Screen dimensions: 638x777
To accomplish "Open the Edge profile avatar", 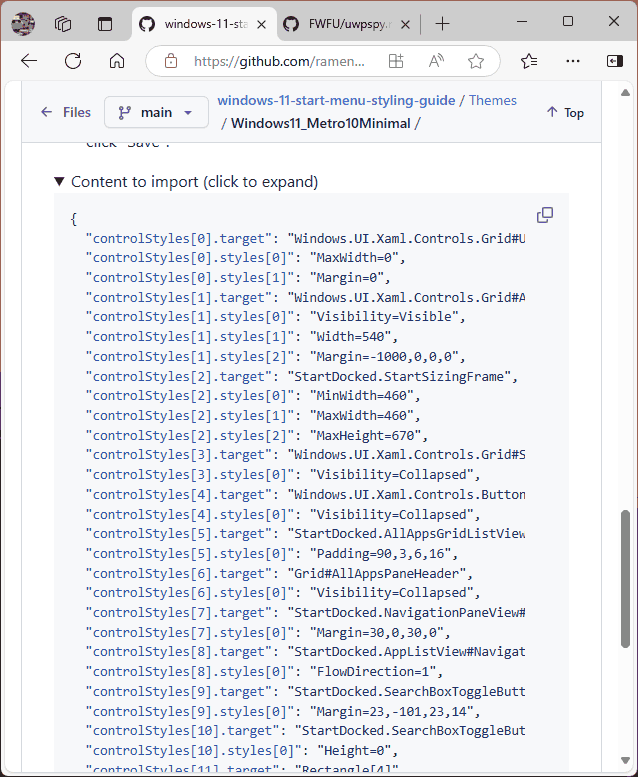I will [x=23, y=23].
